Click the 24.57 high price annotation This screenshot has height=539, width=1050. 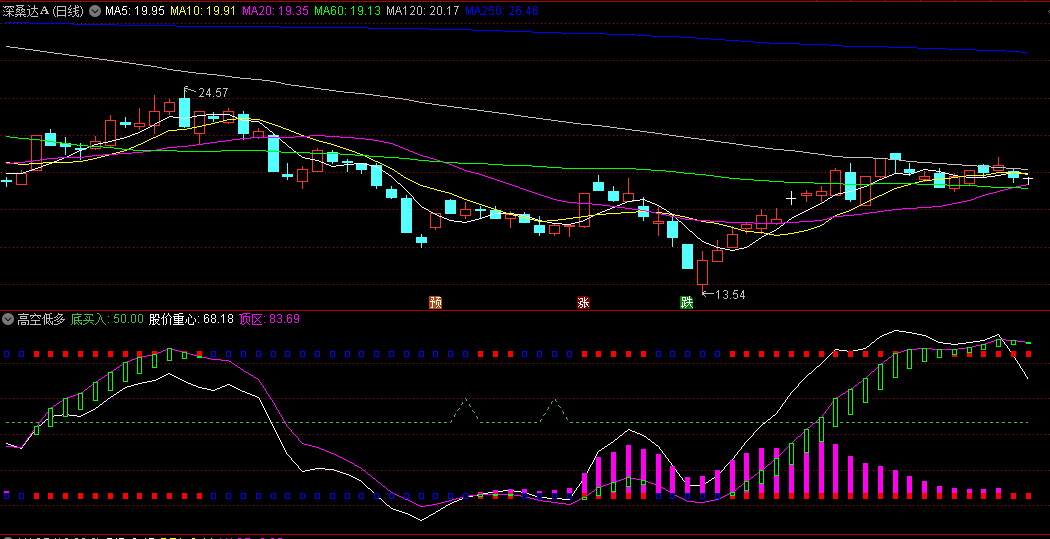pos(213,93)
